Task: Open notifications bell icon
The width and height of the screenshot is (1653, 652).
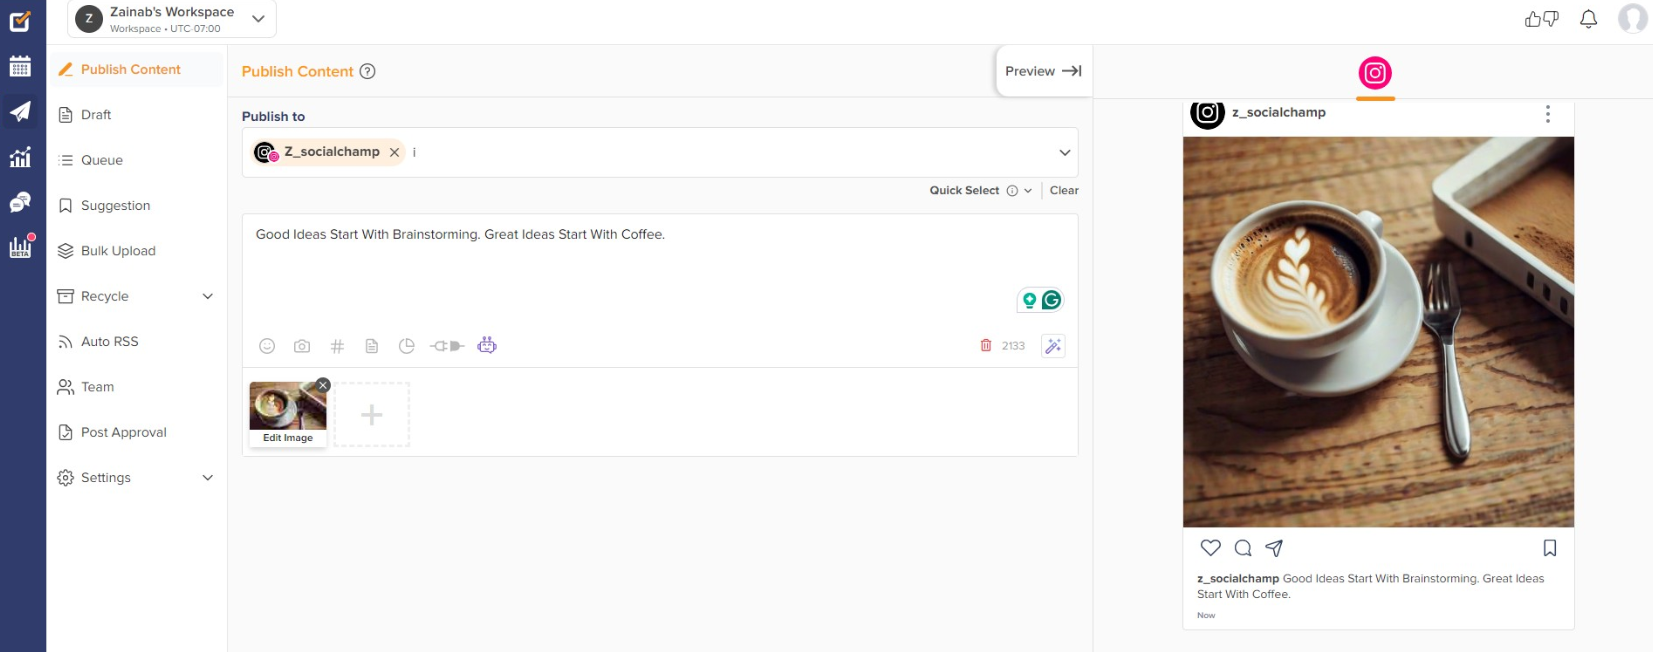Action: point(1588,19)
